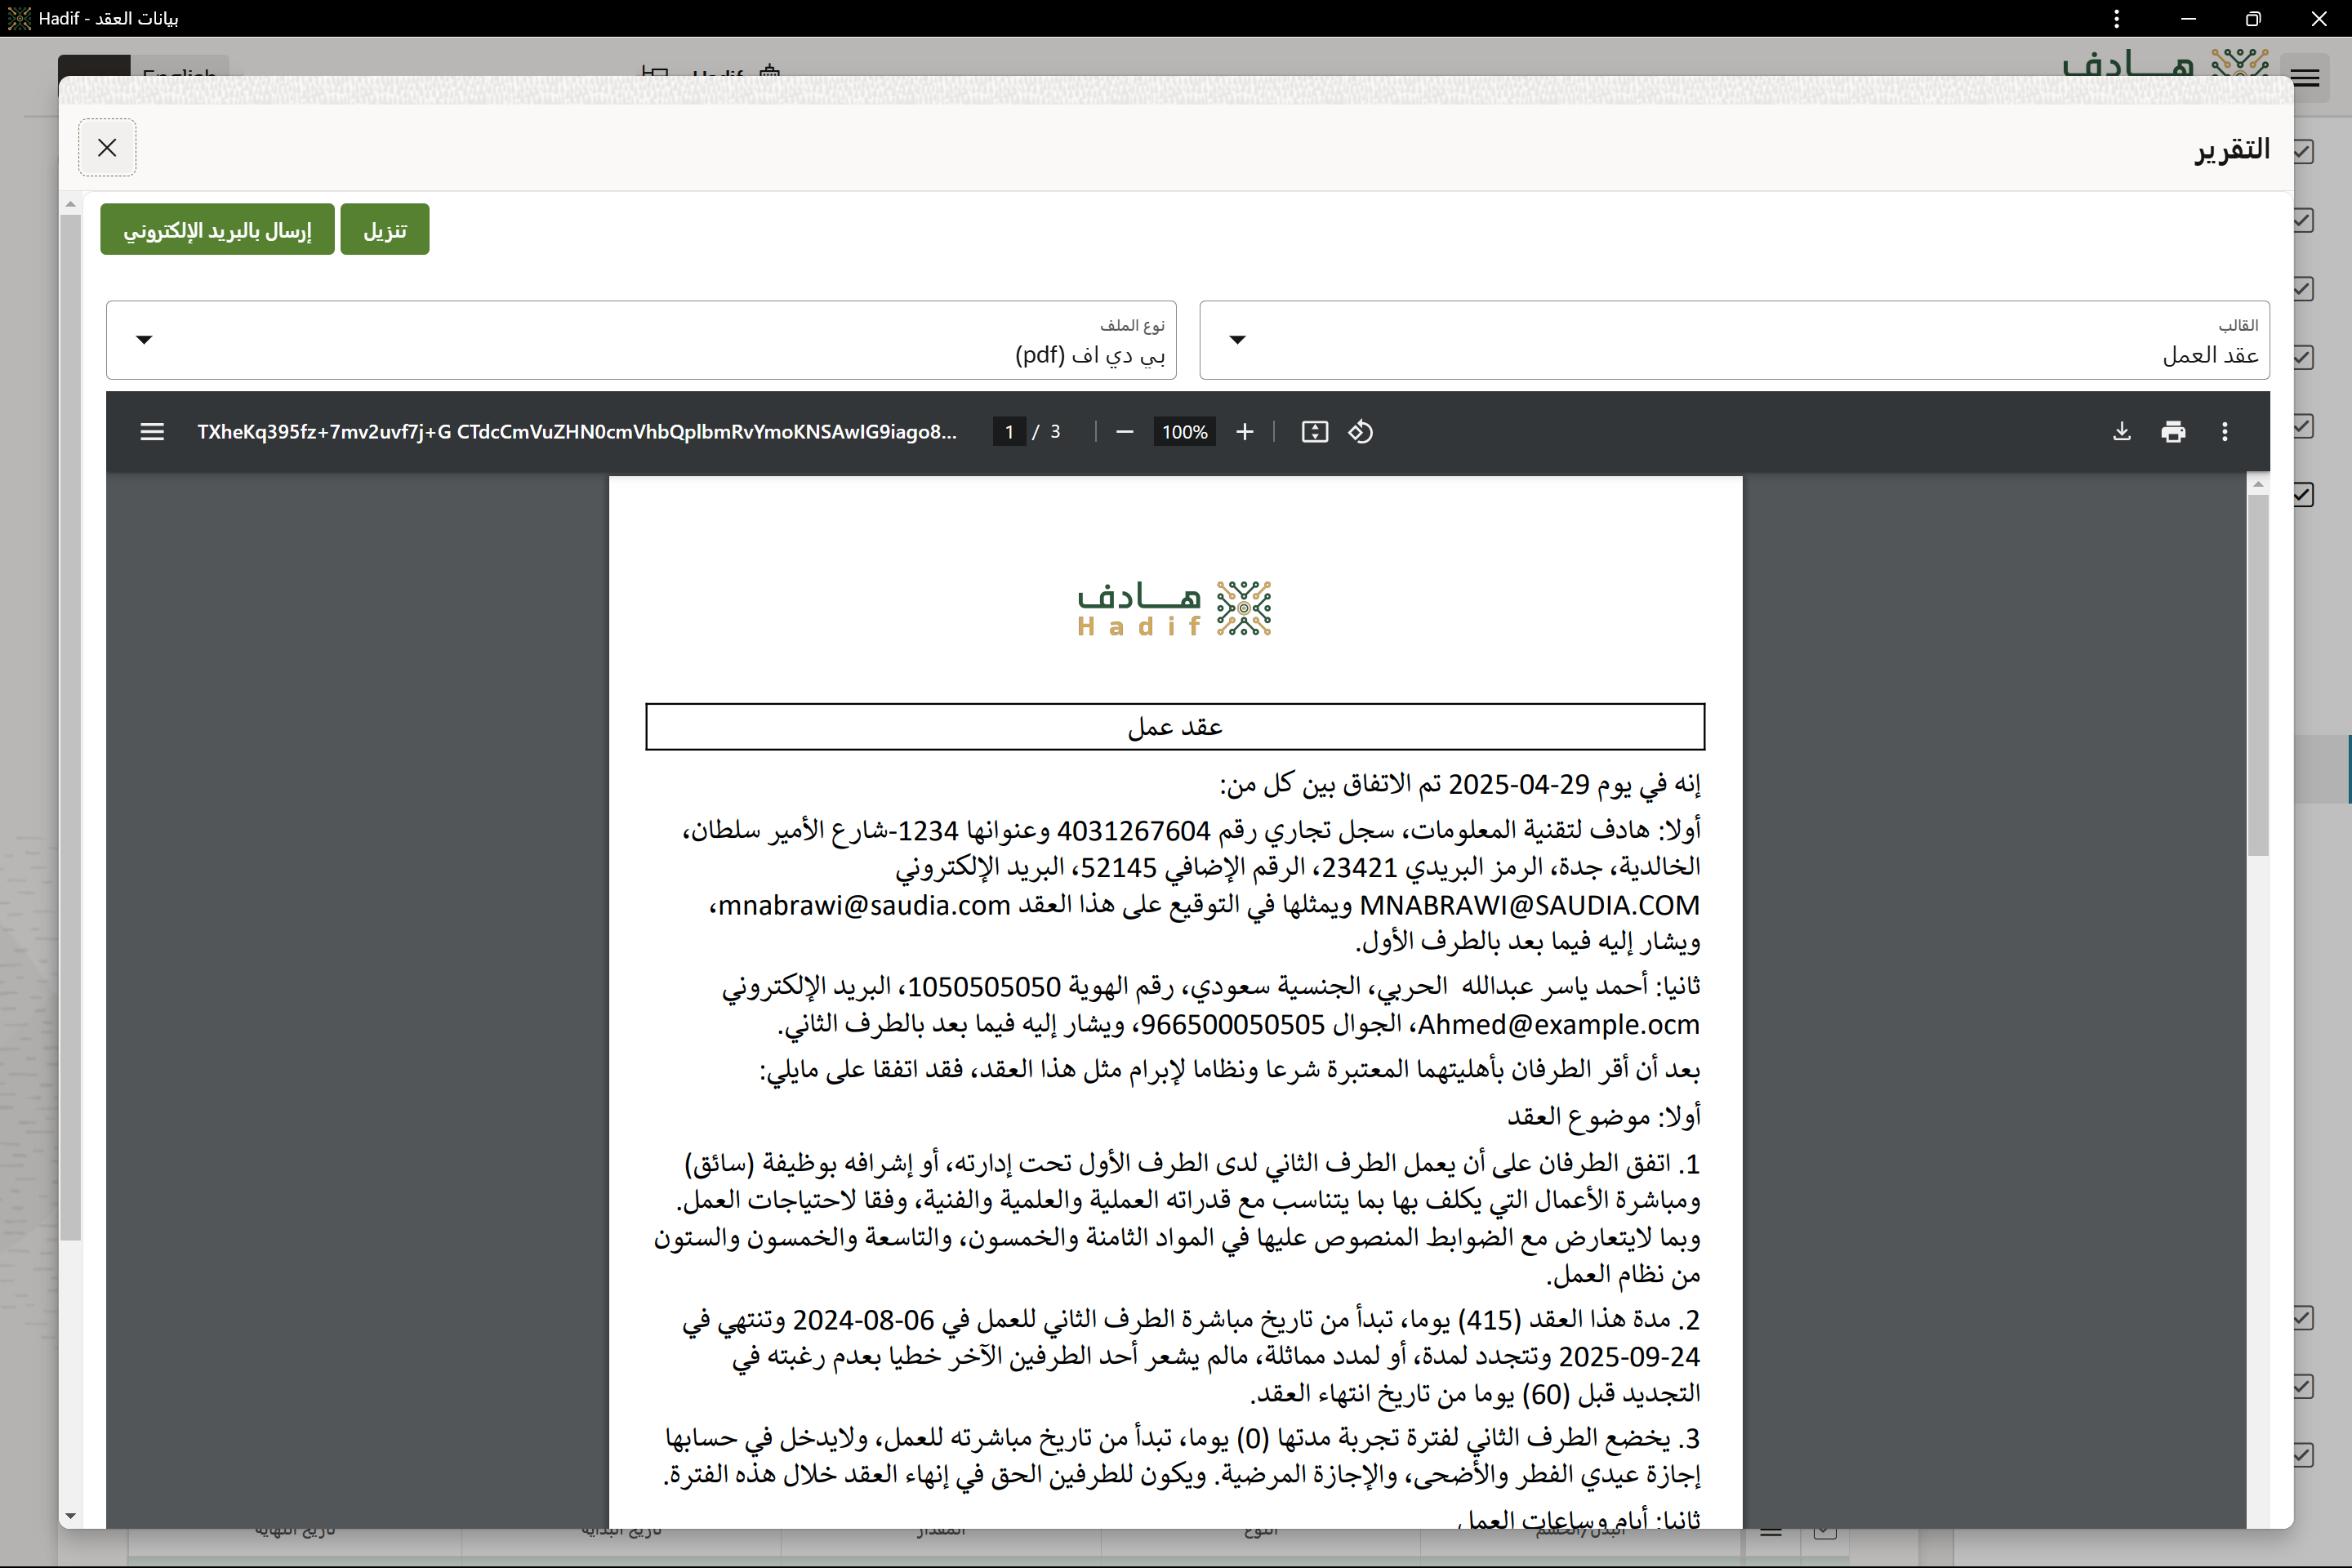Click the main hamburger menu beside Hadif logo
This screenshot has width=2352, height=1568.
(2306, 78)
